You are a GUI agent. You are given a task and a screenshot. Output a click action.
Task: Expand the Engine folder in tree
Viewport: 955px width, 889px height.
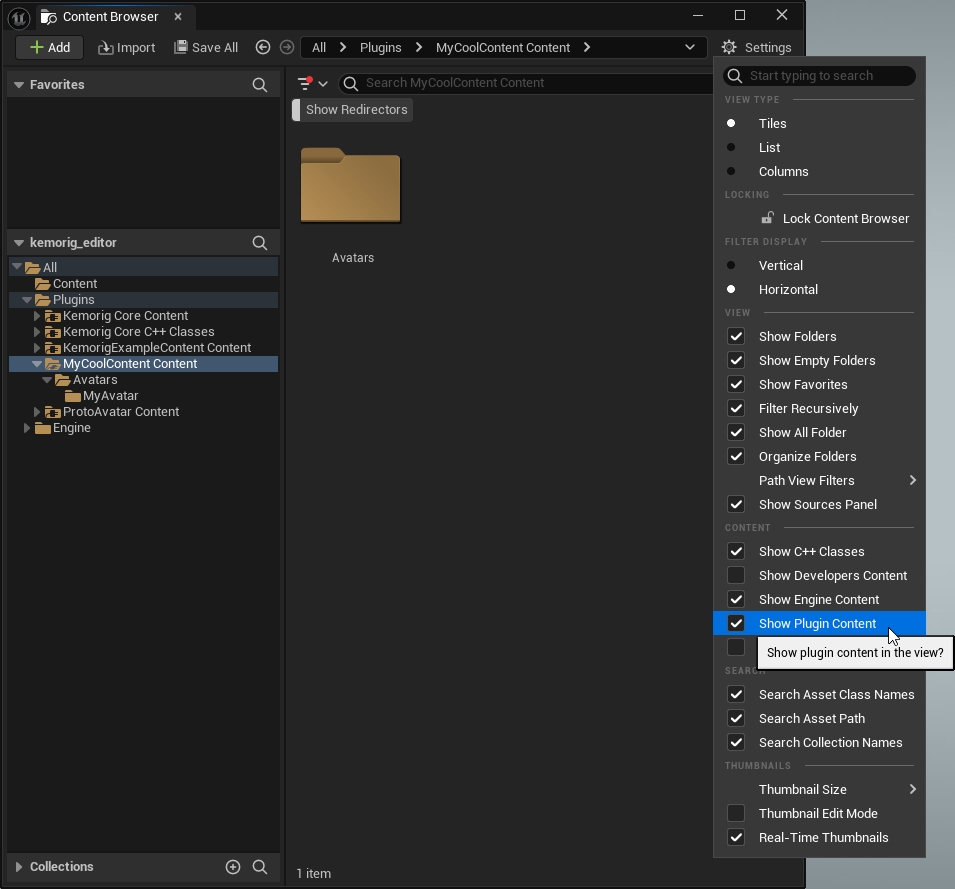[x=27, y=428]
